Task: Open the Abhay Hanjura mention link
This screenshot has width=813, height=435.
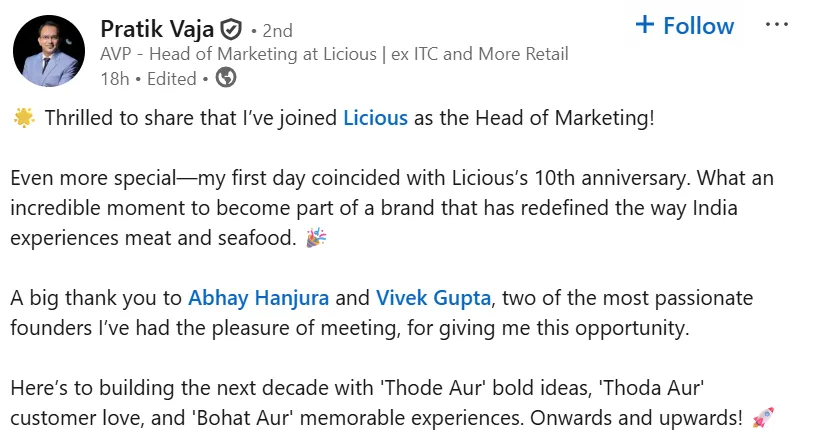Action: 258,298
